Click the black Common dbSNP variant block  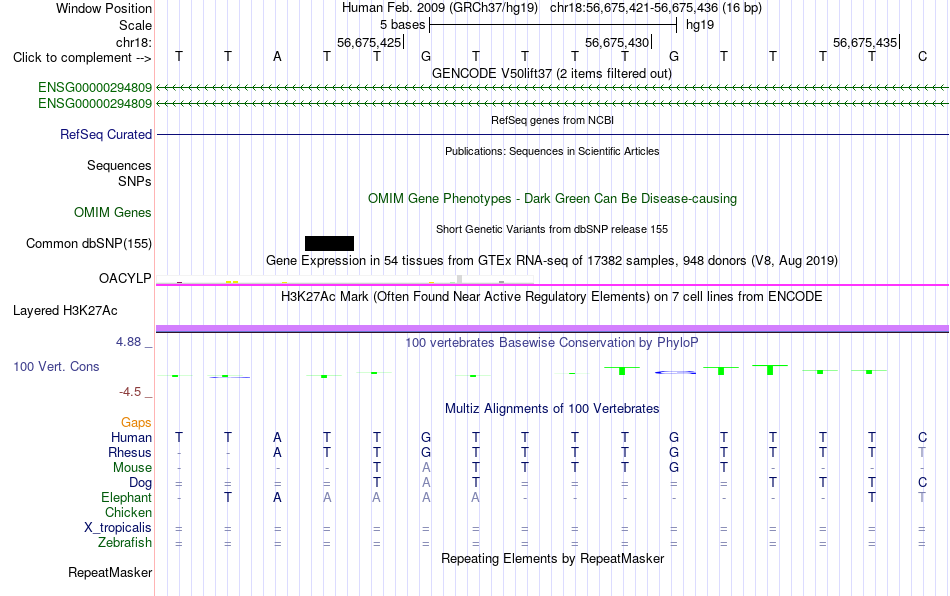click(329, 243)
